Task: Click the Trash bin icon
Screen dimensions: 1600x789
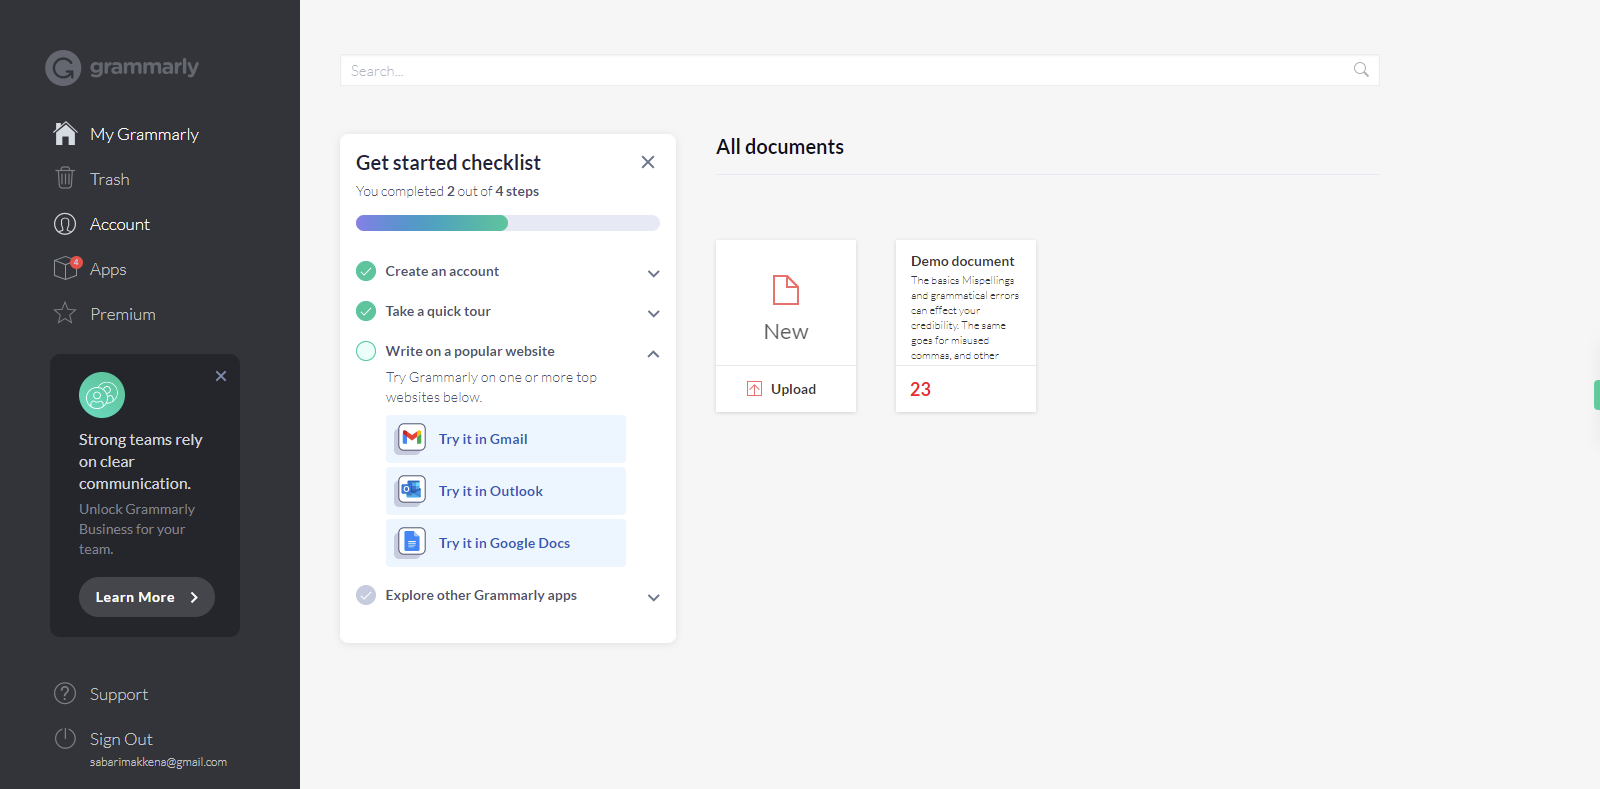Action: [65, 178]
